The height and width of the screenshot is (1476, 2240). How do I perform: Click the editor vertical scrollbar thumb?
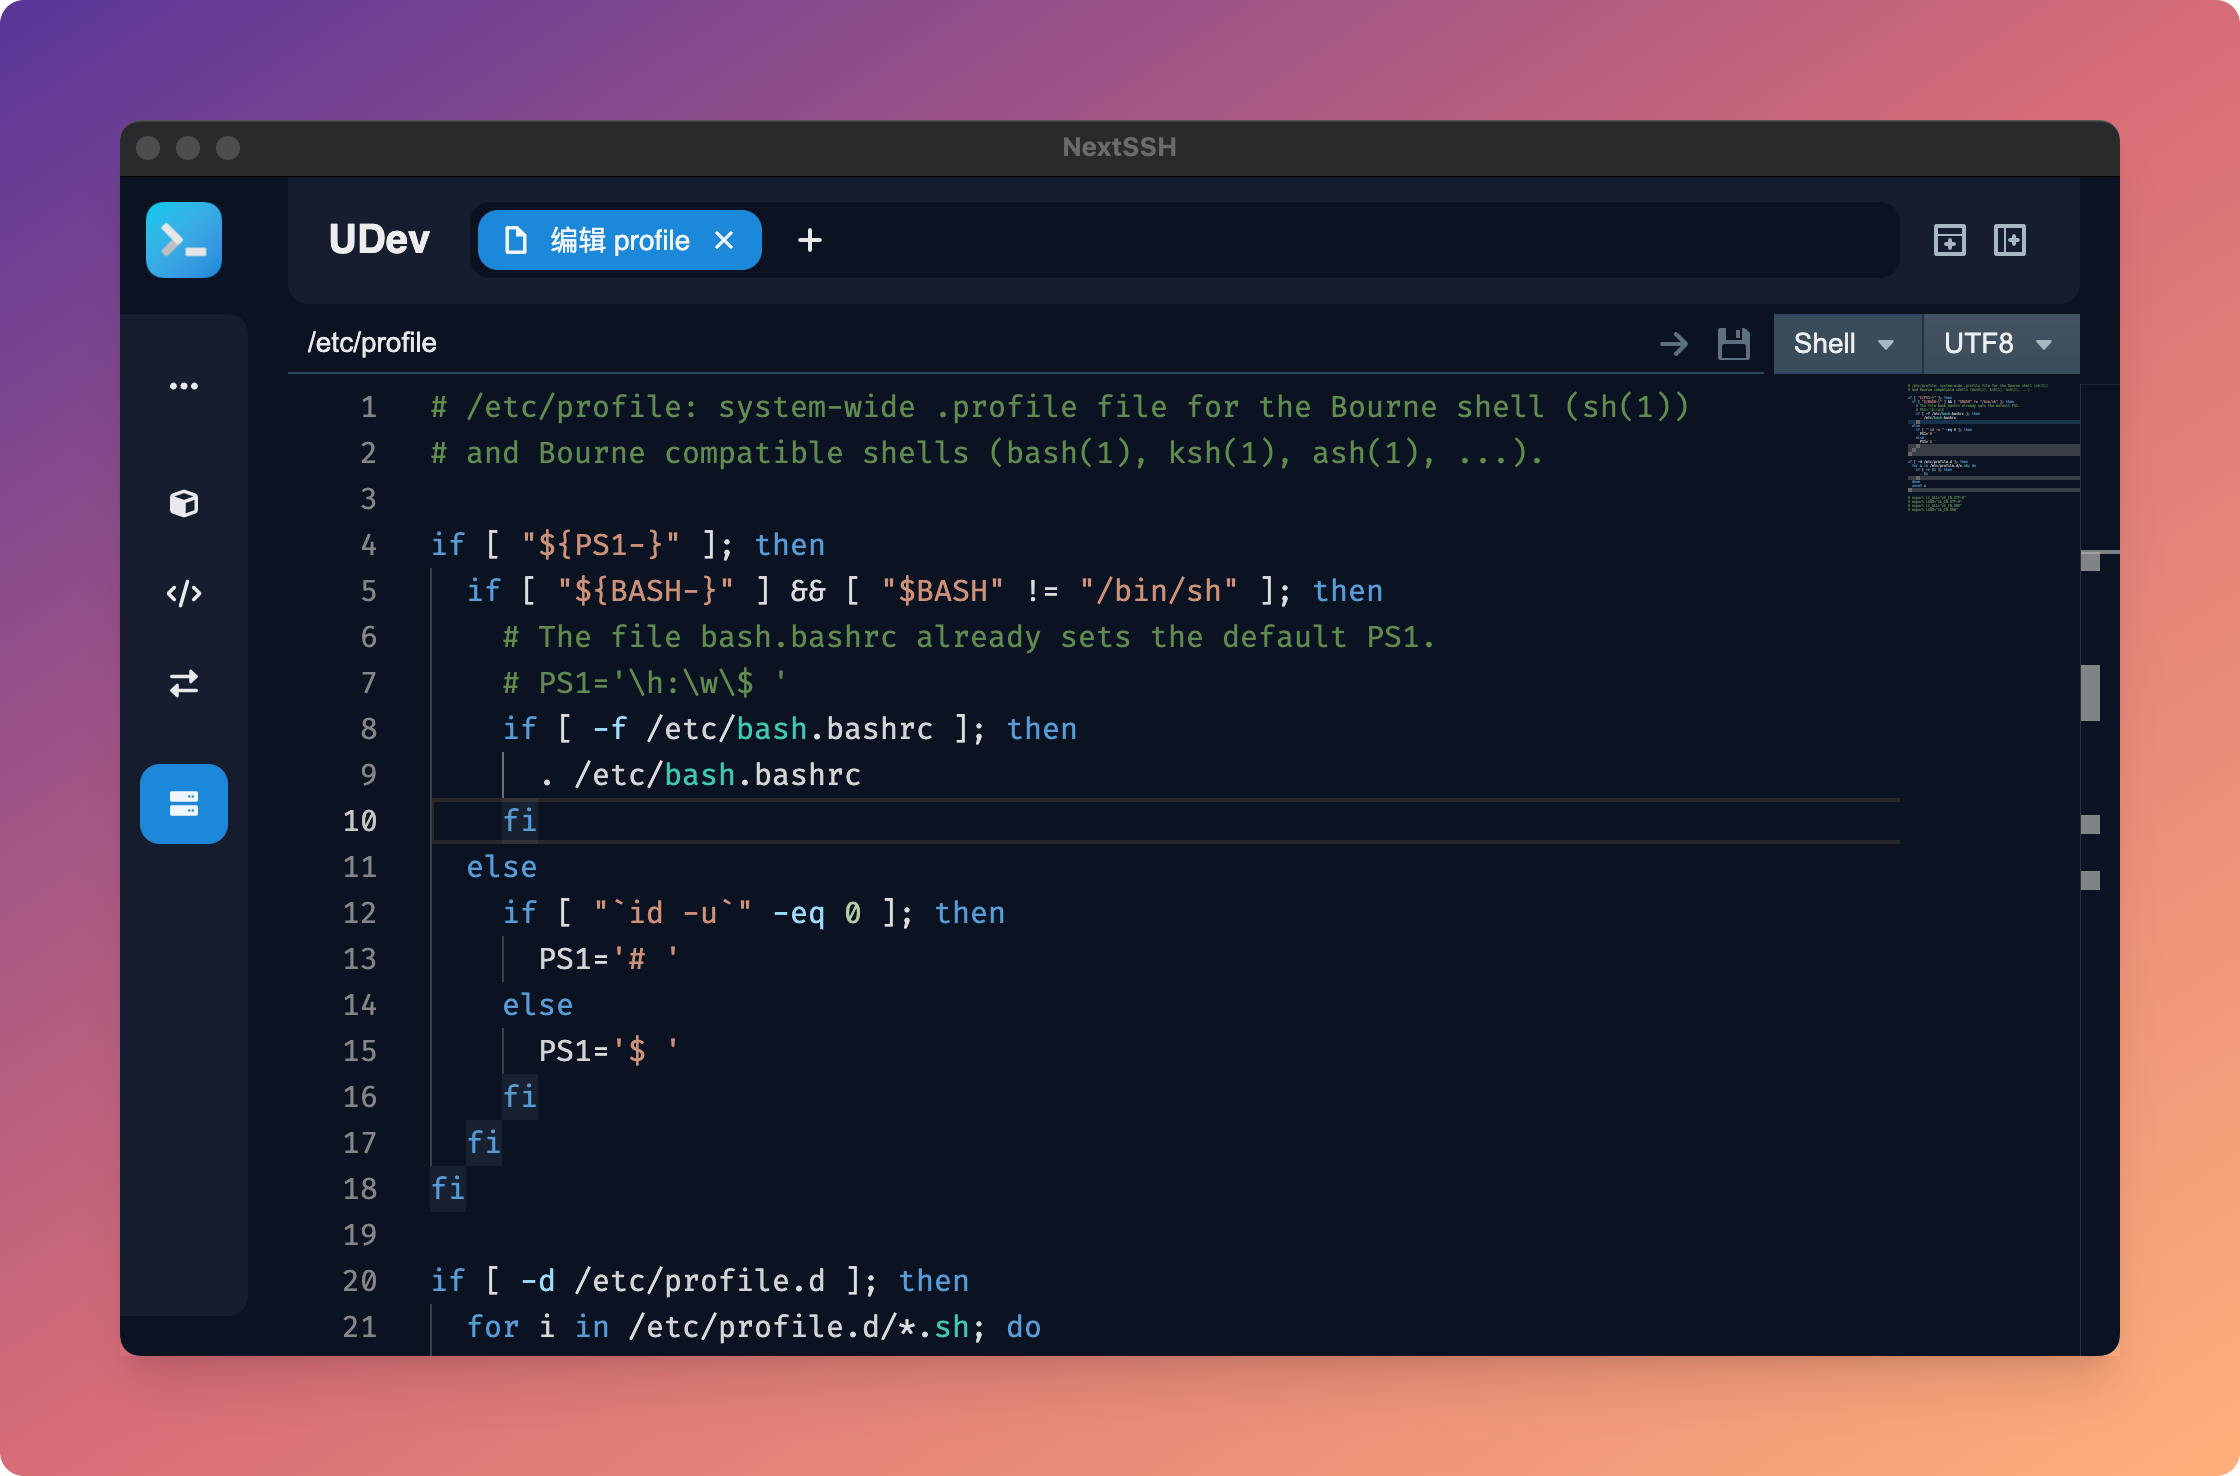(2090, 692)
